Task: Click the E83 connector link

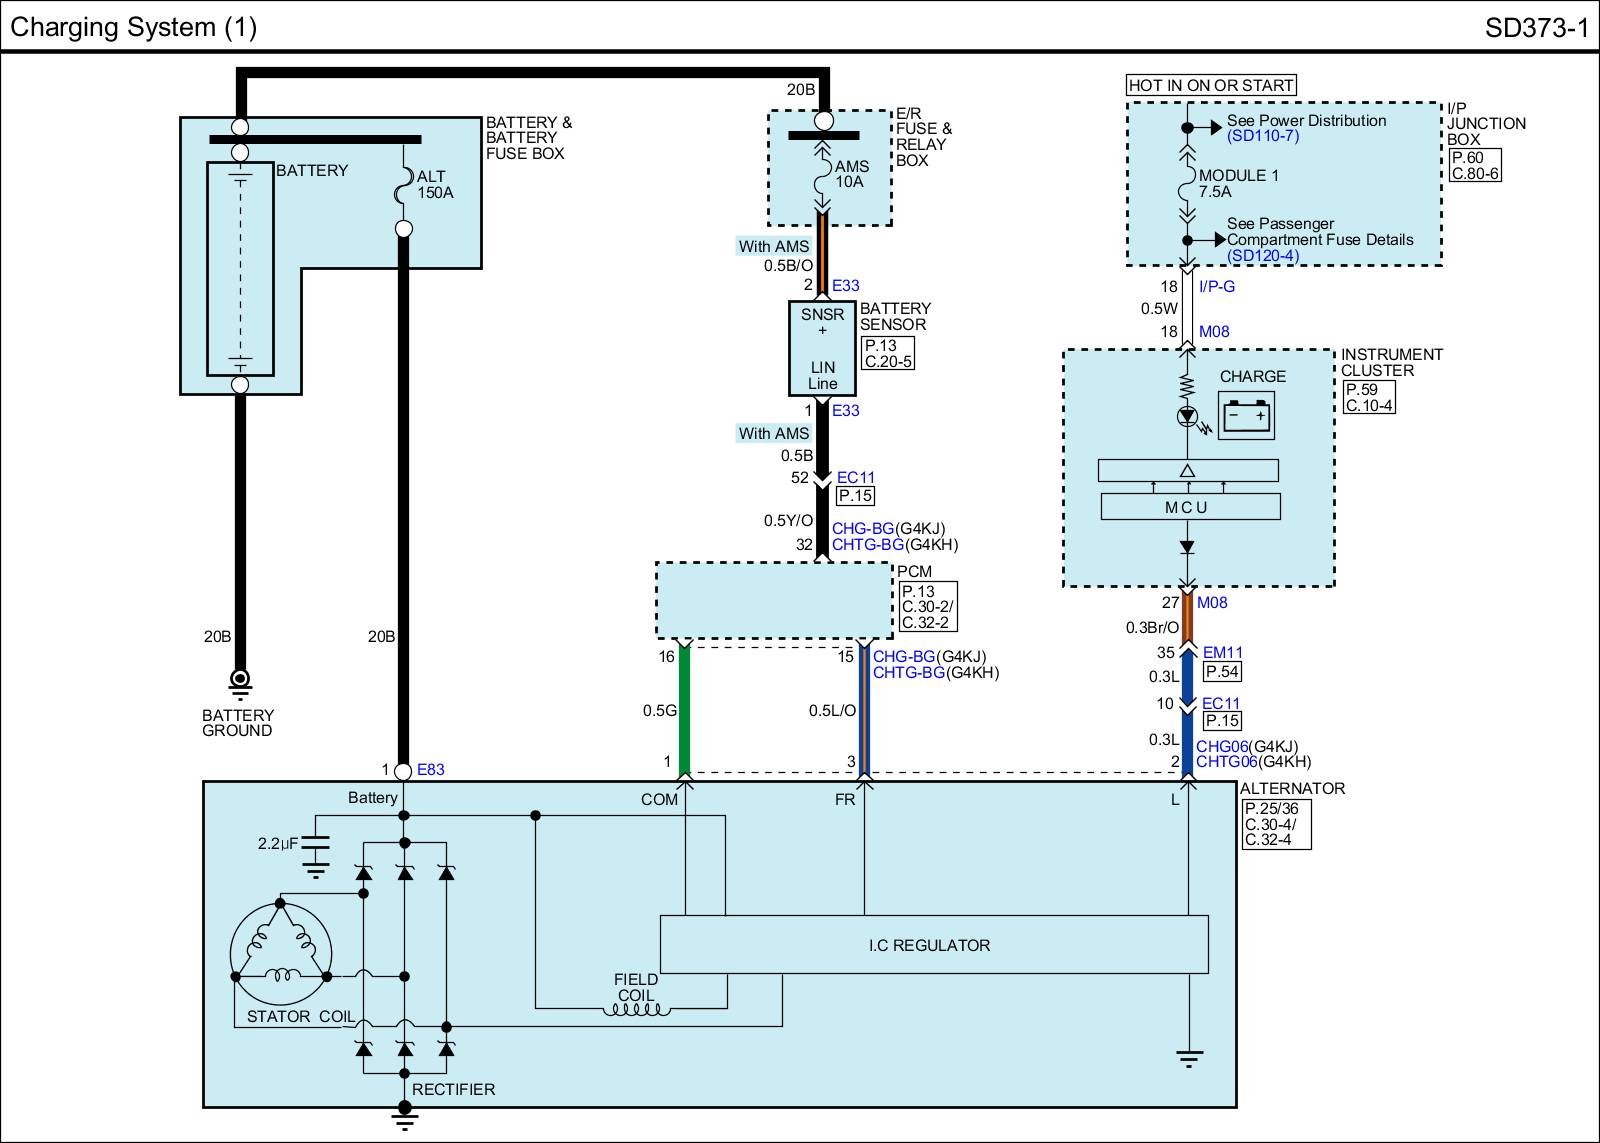Action: pyautogui.click(x=431, y=770)
